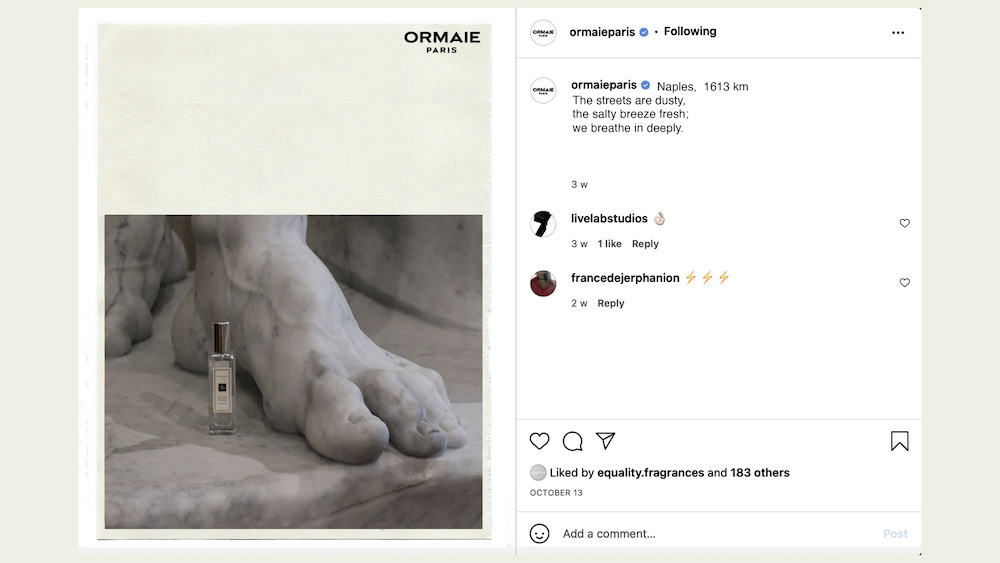This screenshot has width=1000, height=563.
Task: Open francedejerphanion profile picture
Action: (543, 283)
